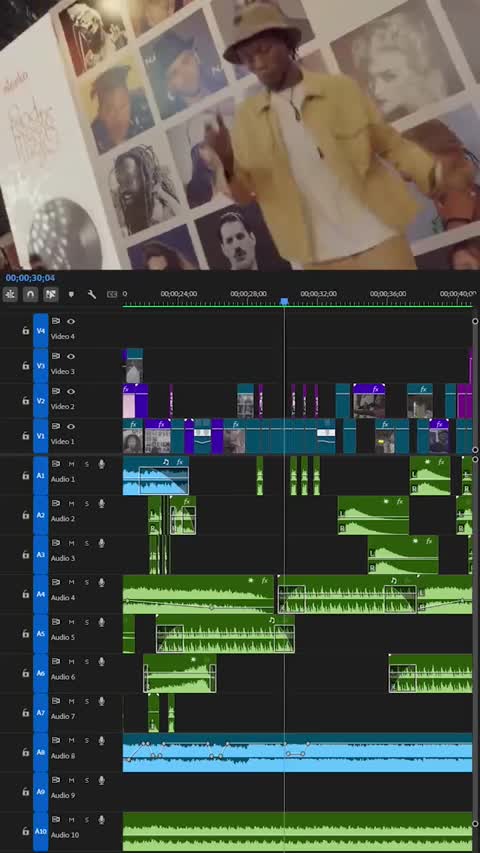
Task: Click the 00;00;32;00 ruler time label
Action: (318, 294)
